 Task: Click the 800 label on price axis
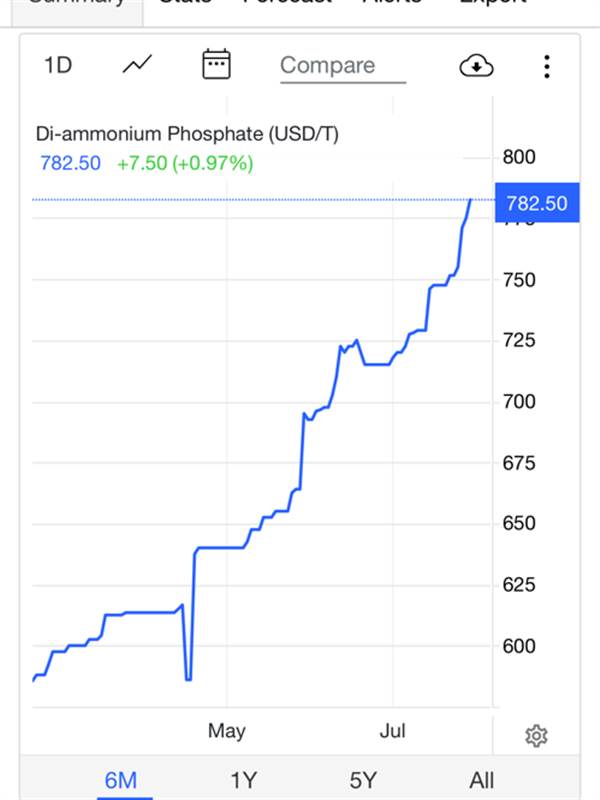tap(519, 157)
